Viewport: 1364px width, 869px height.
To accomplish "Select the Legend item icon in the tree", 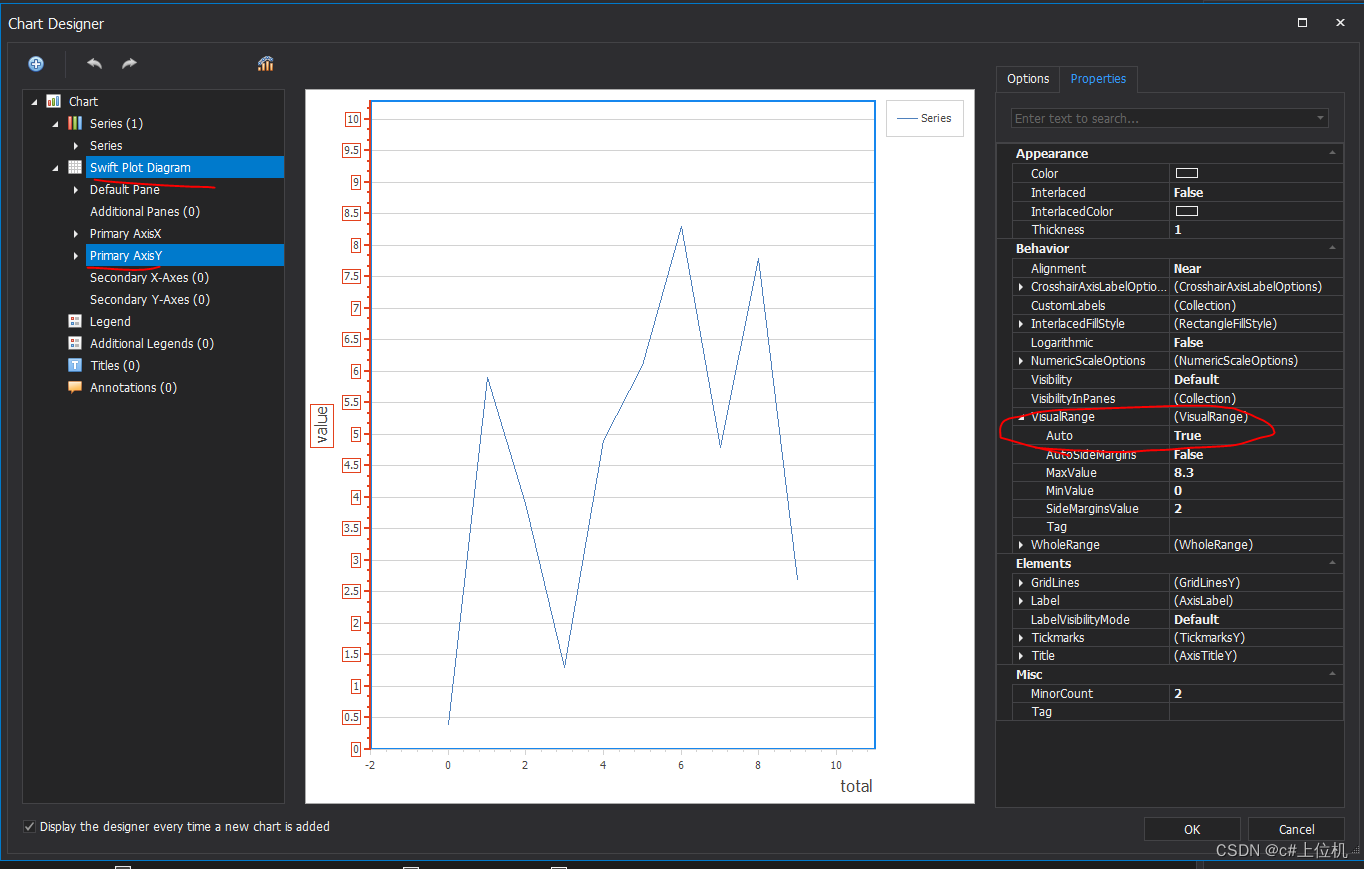I will tap(74, 321).
